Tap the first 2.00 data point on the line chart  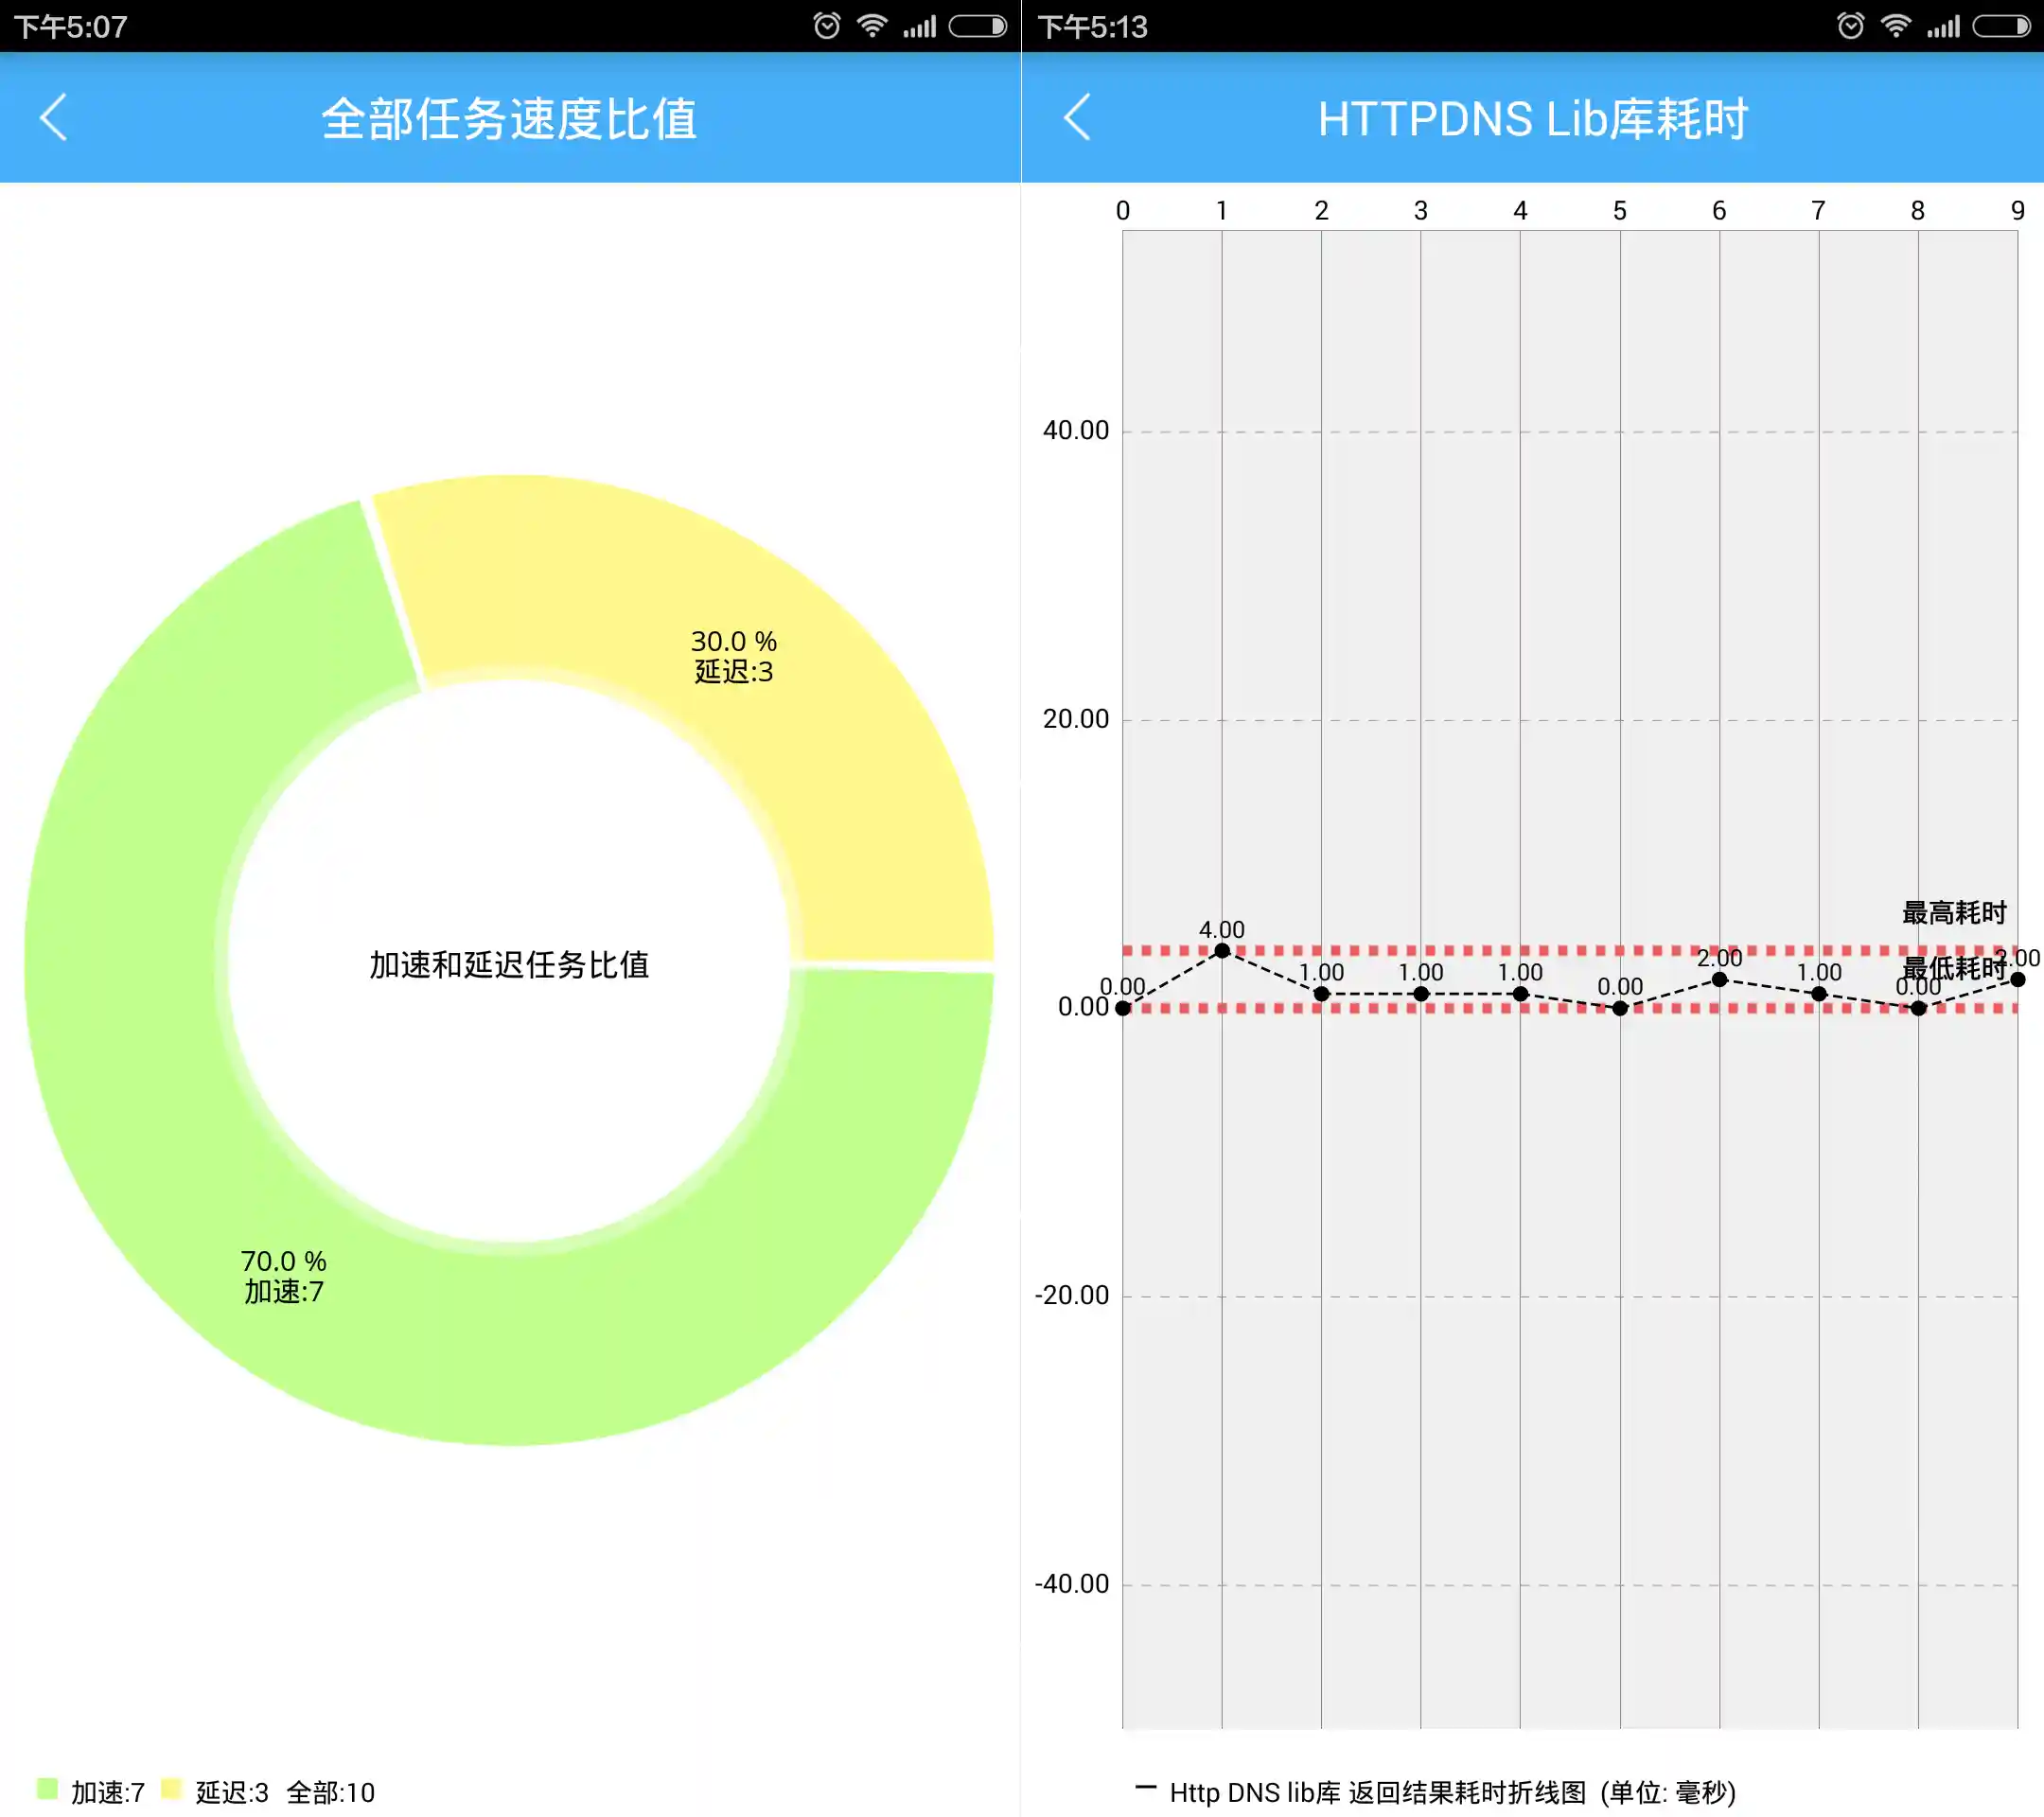click(1719, 979)
